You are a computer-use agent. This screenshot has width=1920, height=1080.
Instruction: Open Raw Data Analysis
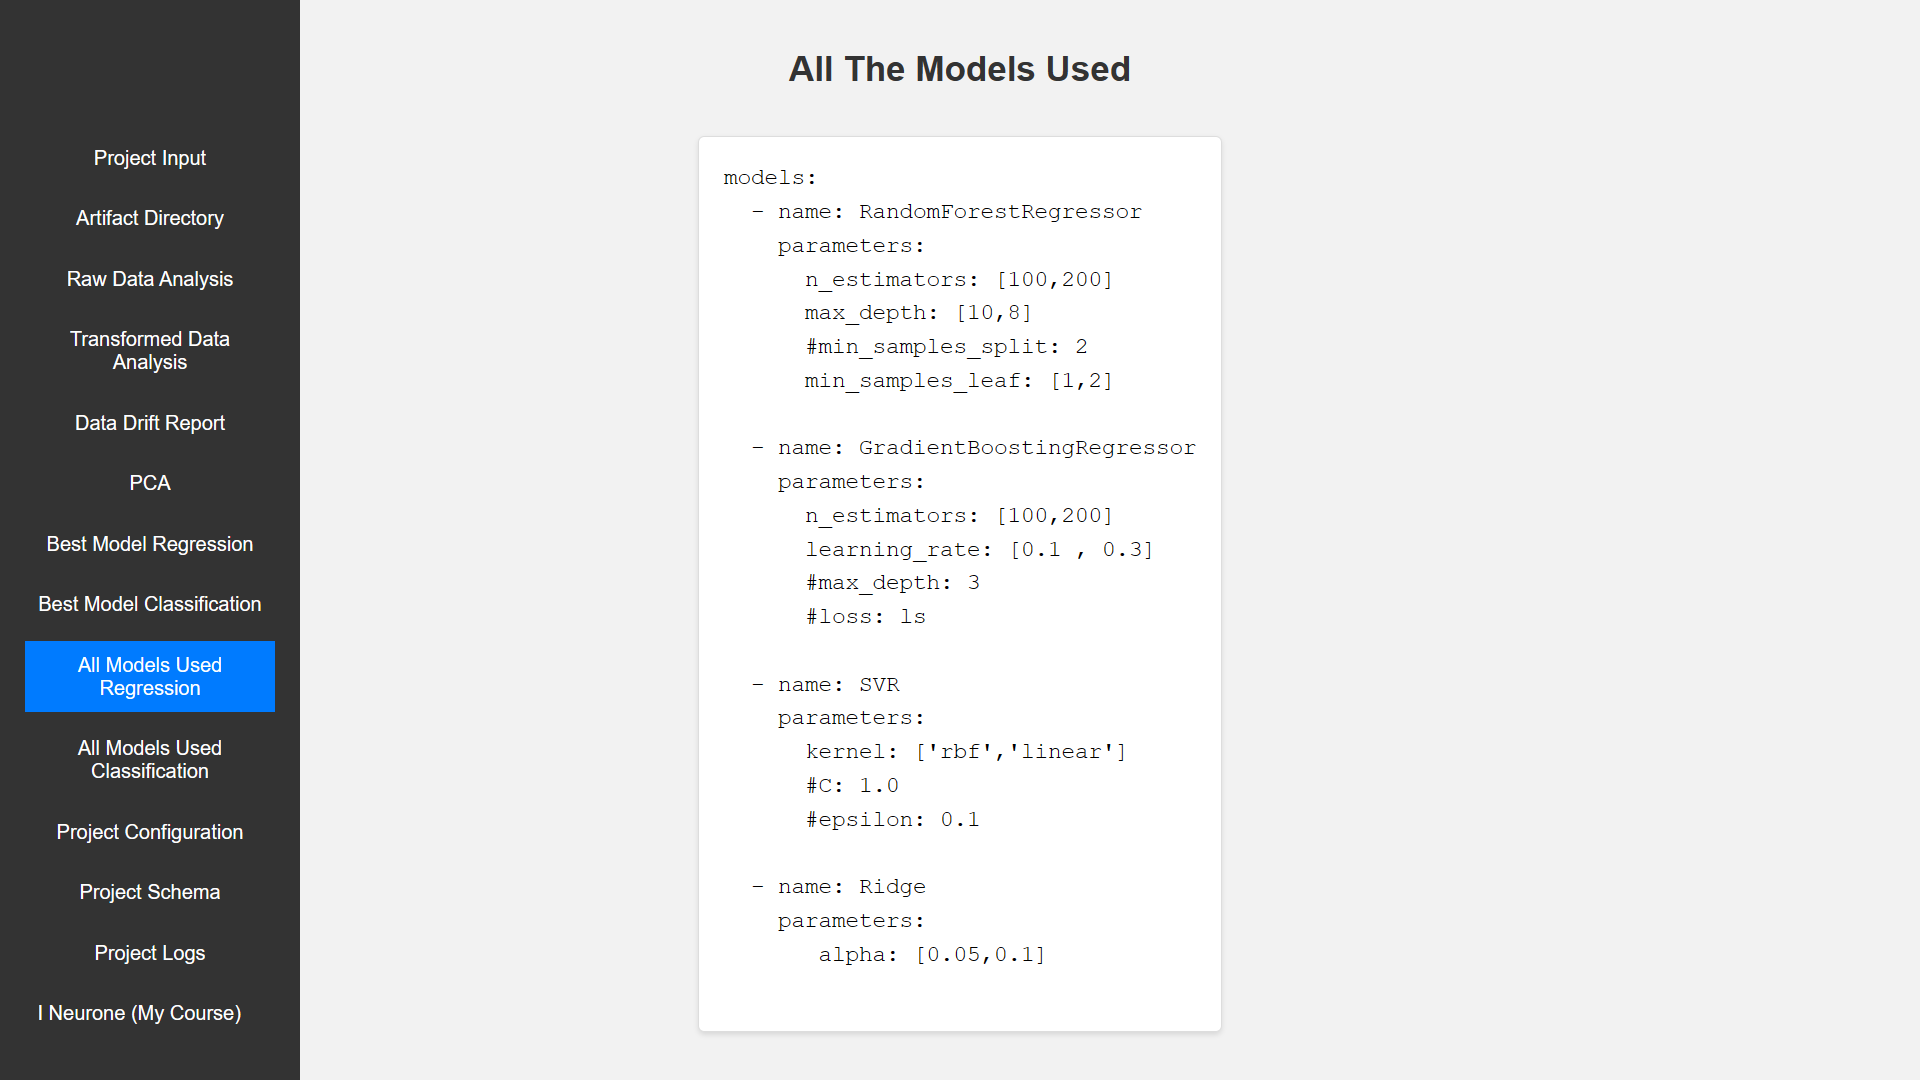[149, 279]
